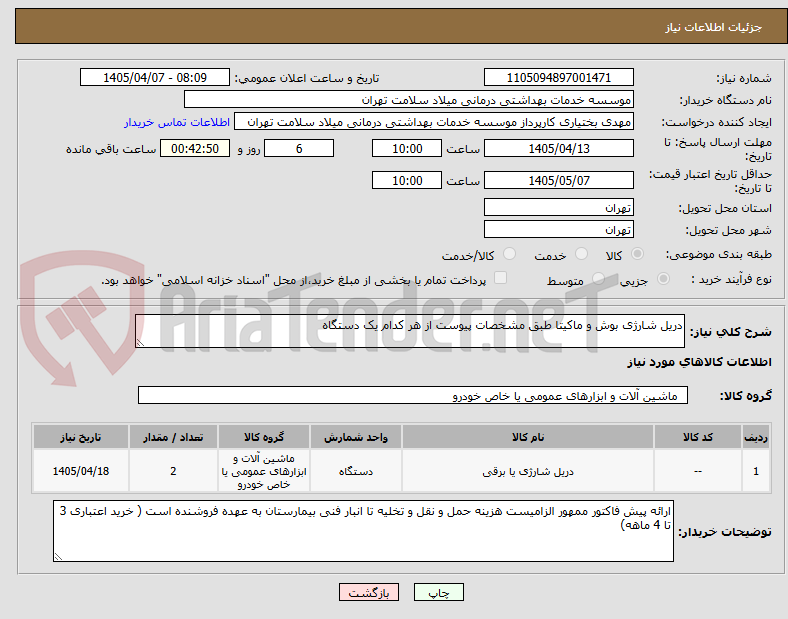Click the اطلاعات کالاهای مورد نیاز section heading
The height and width of the screenshot is (619, 788).
click(699, 362)
